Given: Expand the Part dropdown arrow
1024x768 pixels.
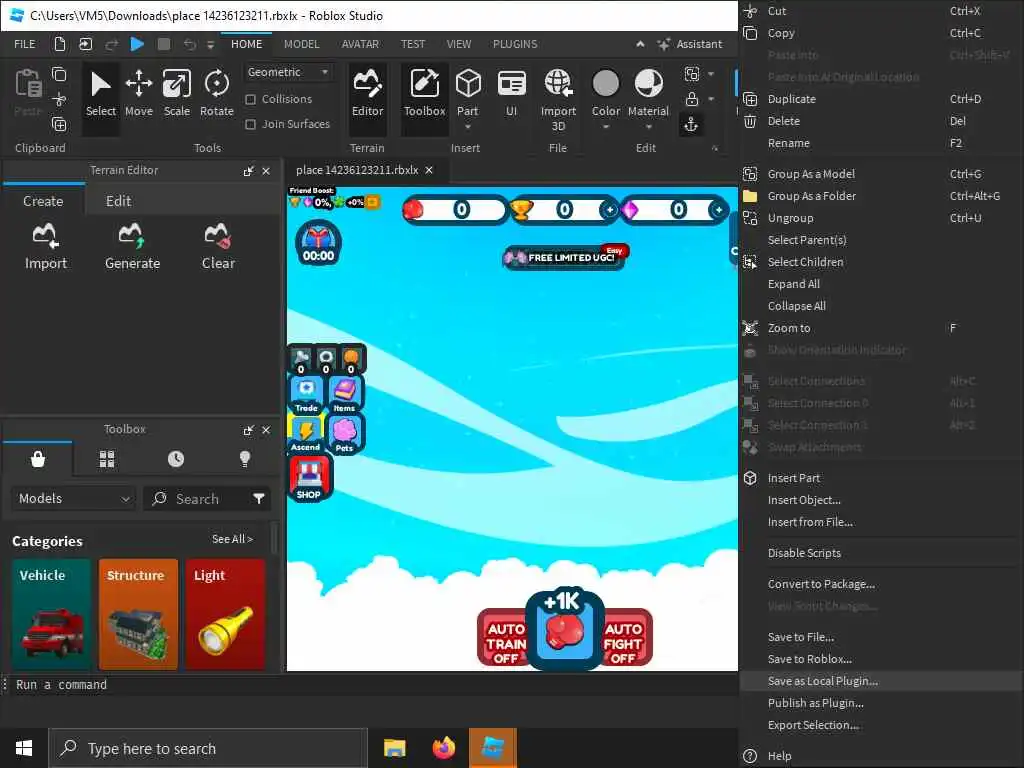Looking at the screenshot, I should point(468,127).
